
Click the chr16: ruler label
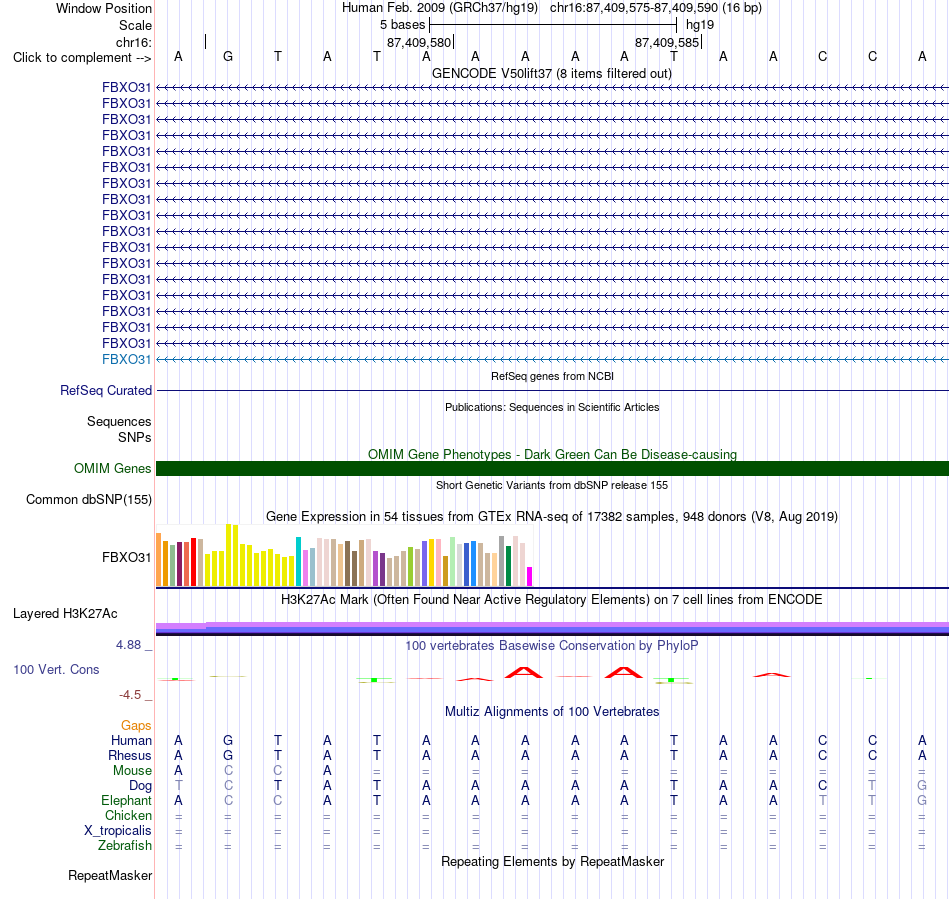click(x=133, y=42)
